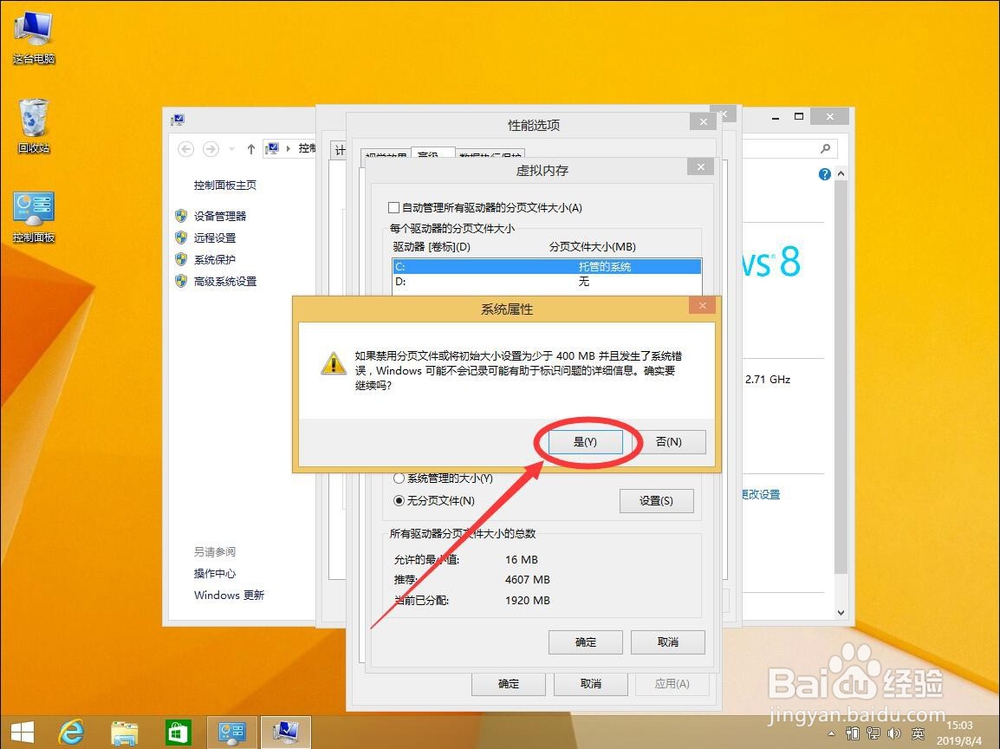Open the Windows Store from the taskbar
This screenshot has width=1000, height=749.
[x=178, y=732]
